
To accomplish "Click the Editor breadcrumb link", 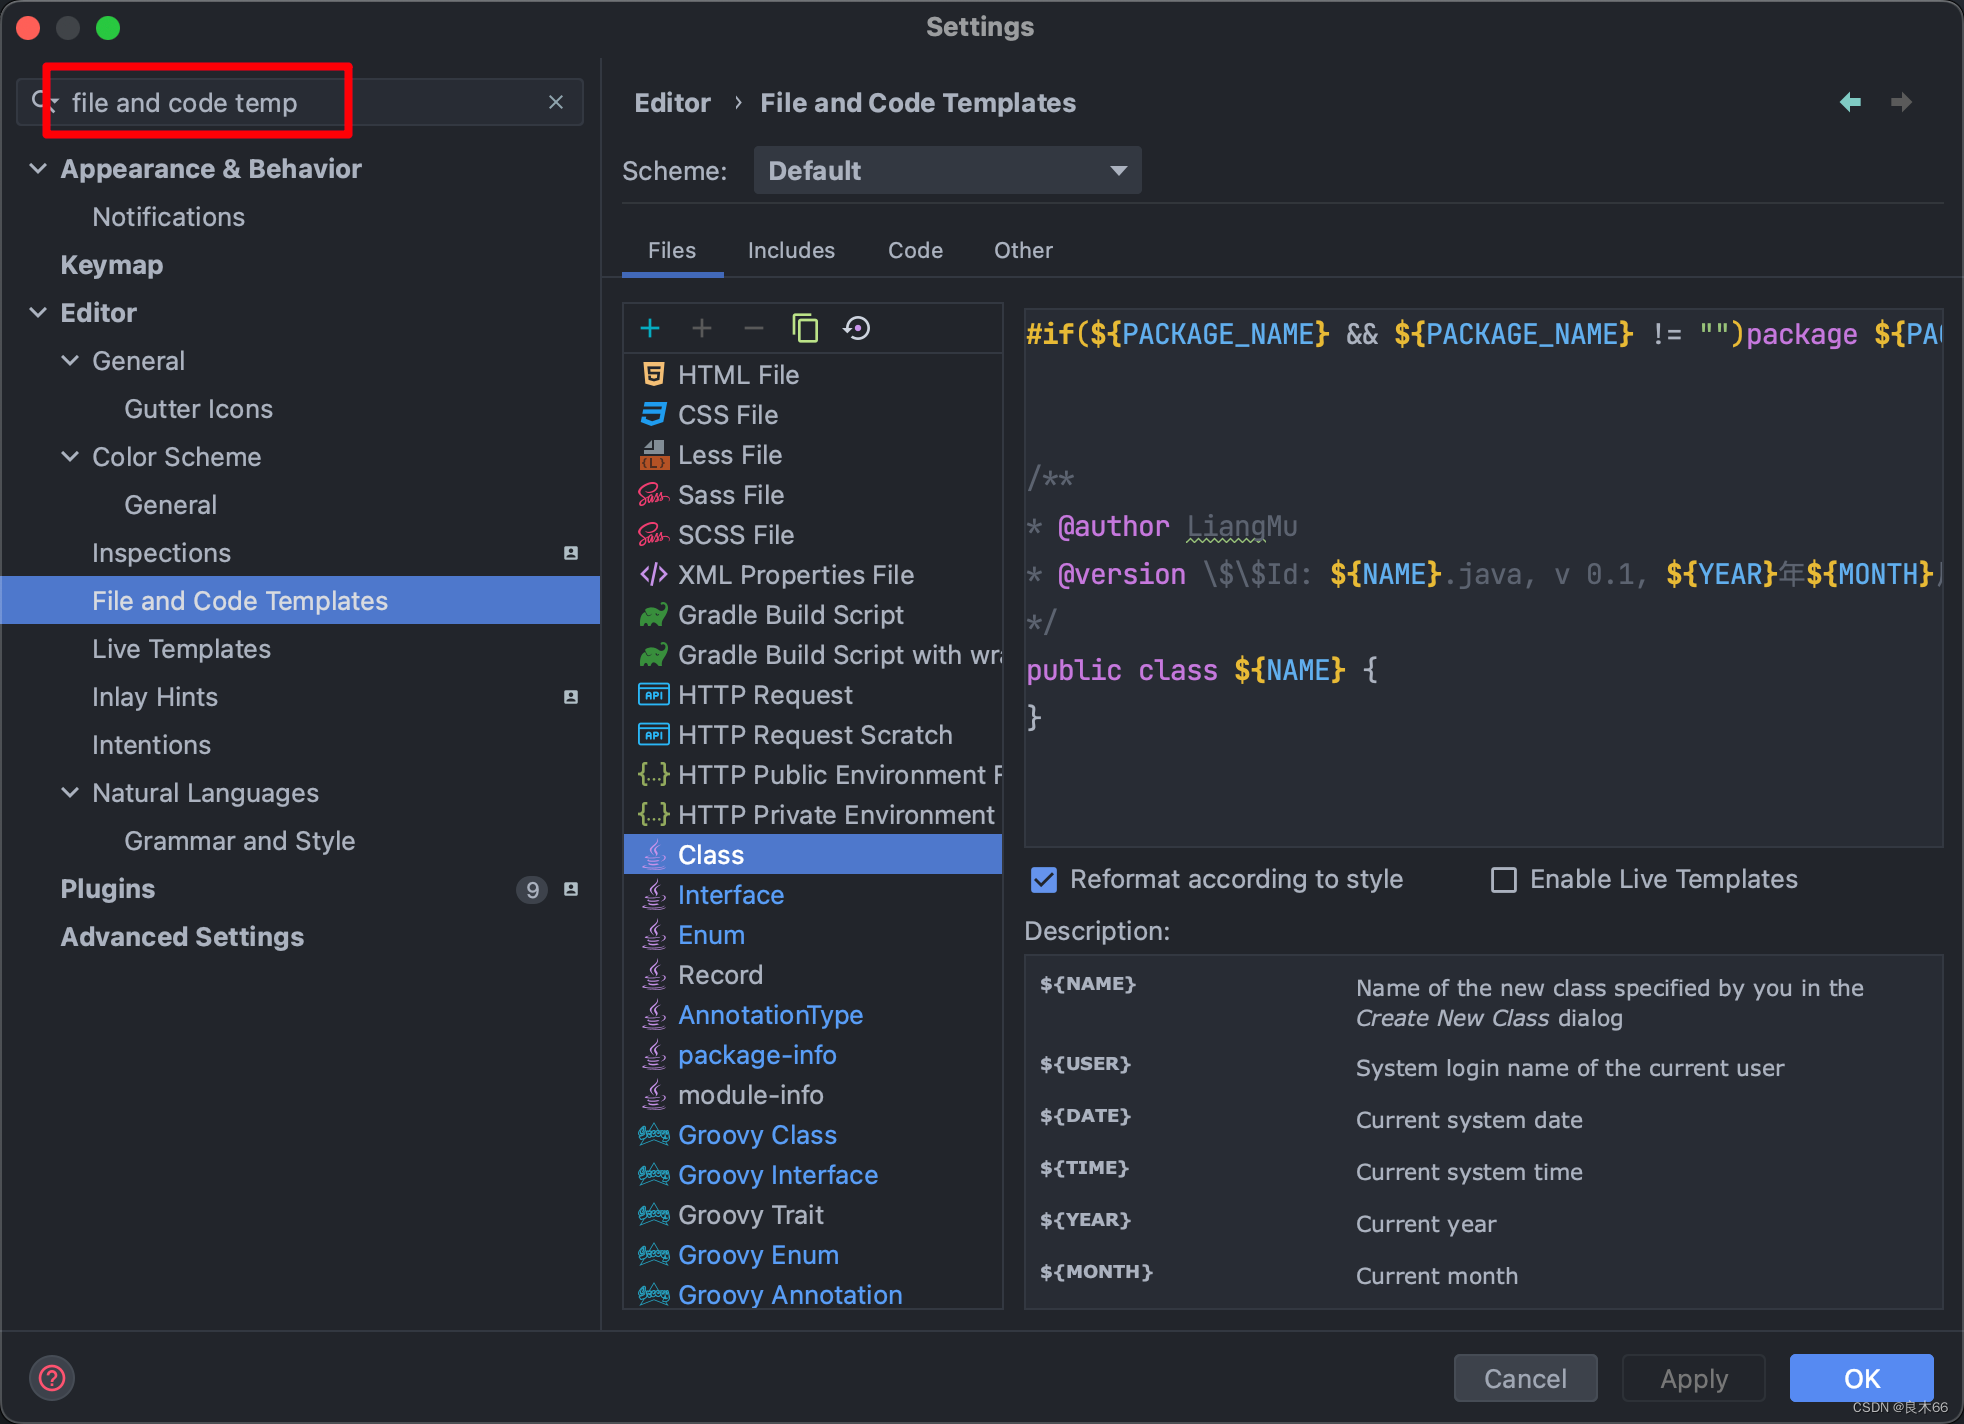I will 672,102.
